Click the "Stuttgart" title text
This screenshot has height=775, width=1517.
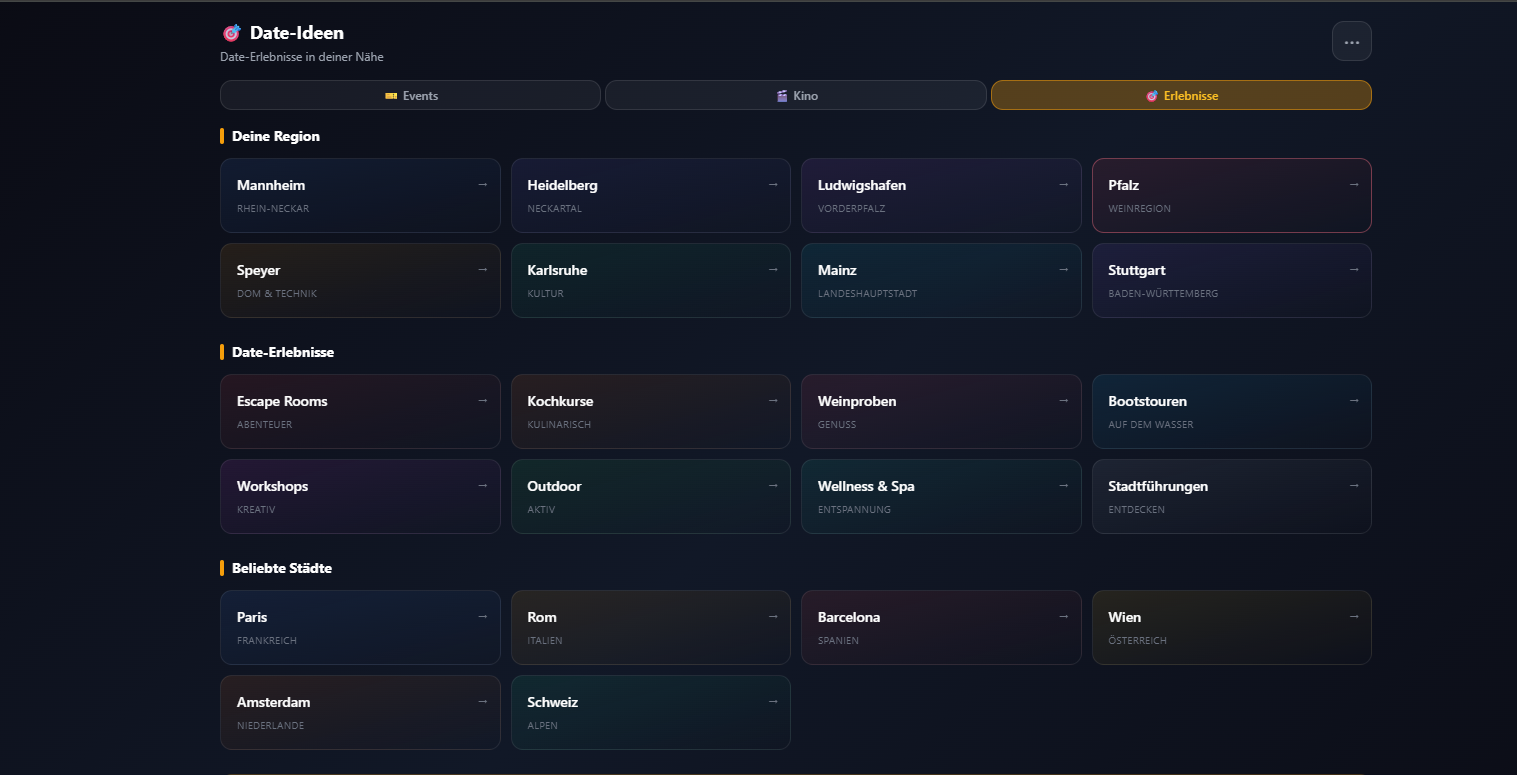tap(1137, 270)
